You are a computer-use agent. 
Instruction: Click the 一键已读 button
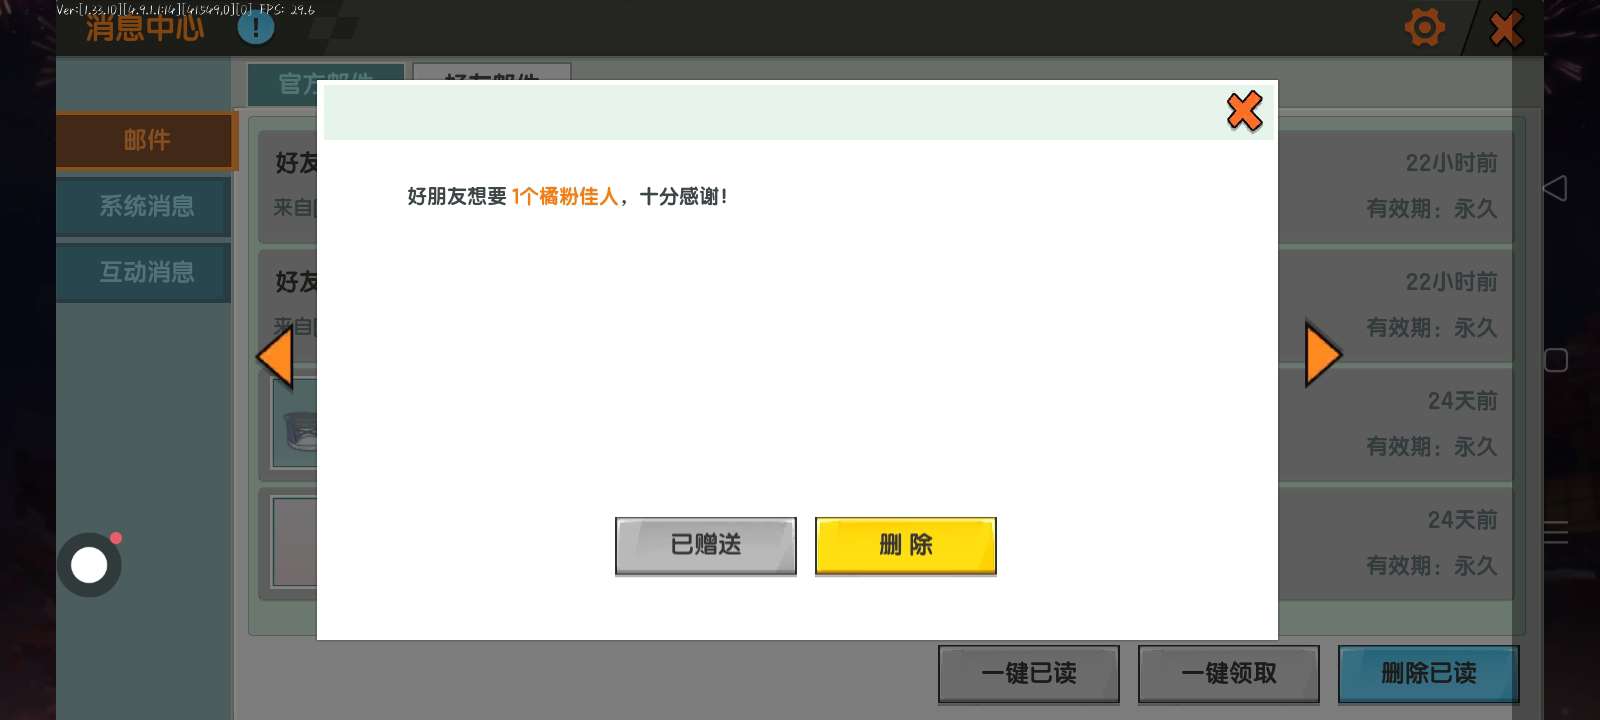(1028, 674)
